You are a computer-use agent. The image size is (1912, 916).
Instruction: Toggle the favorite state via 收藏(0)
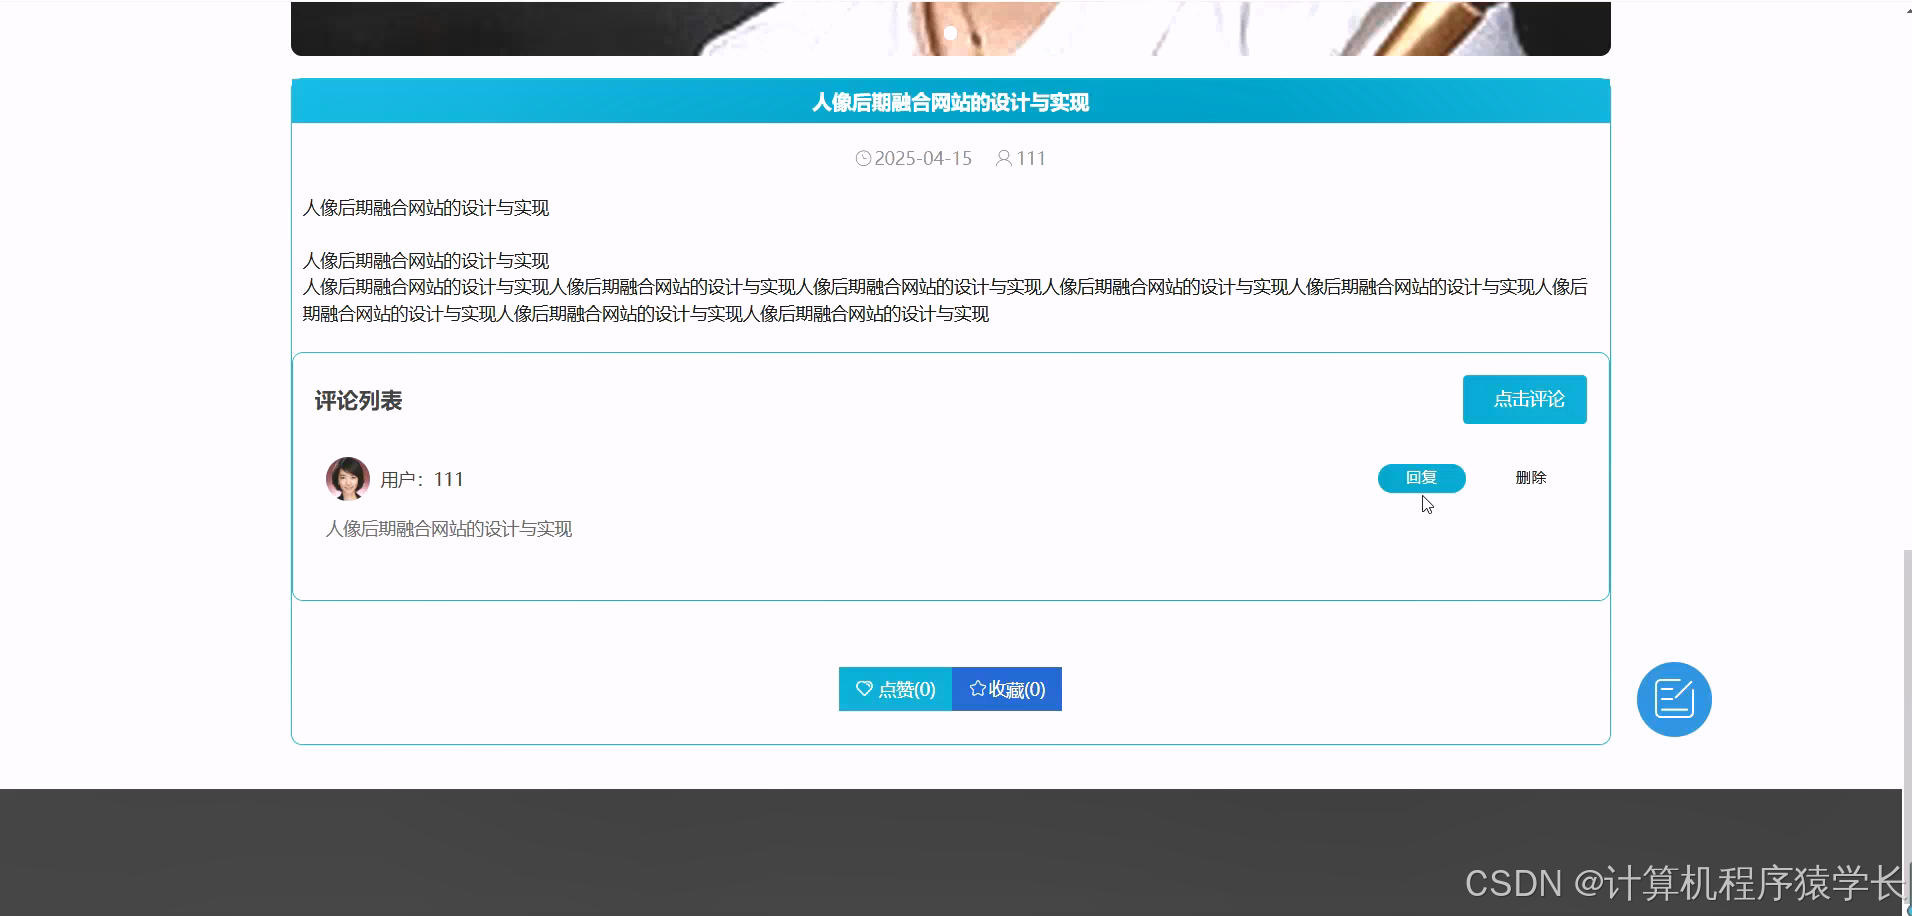pos(1006,688)
